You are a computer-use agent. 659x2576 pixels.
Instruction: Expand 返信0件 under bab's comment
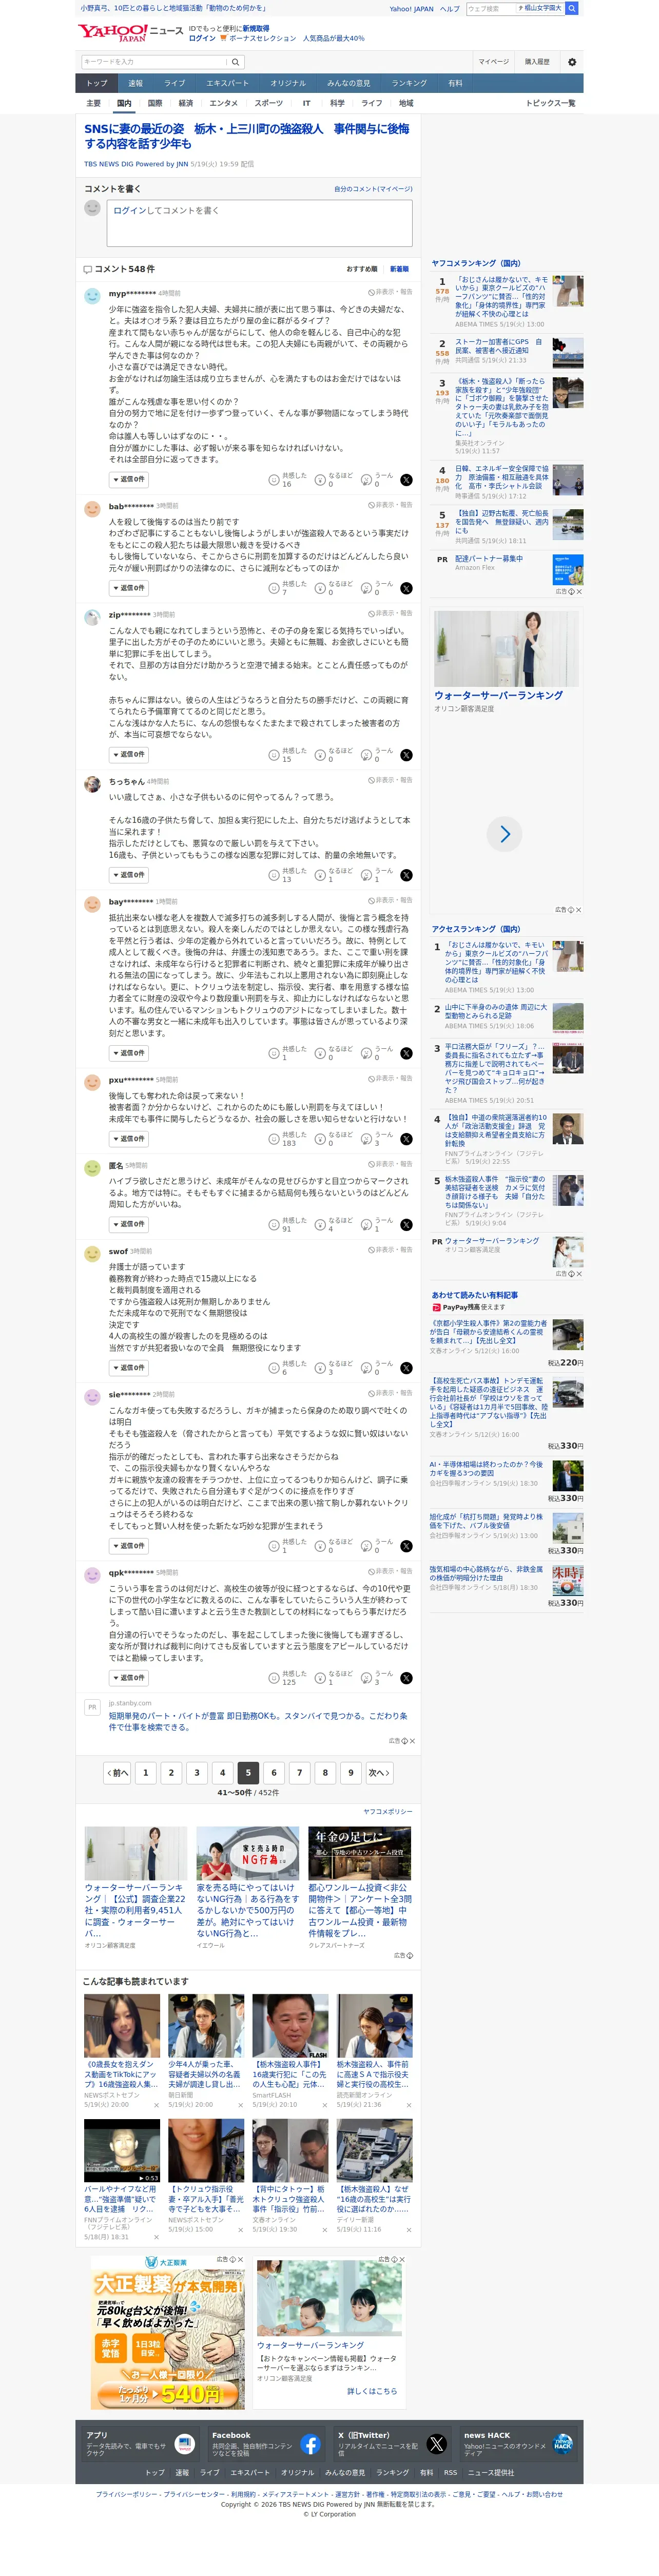[x=129, y=588]
